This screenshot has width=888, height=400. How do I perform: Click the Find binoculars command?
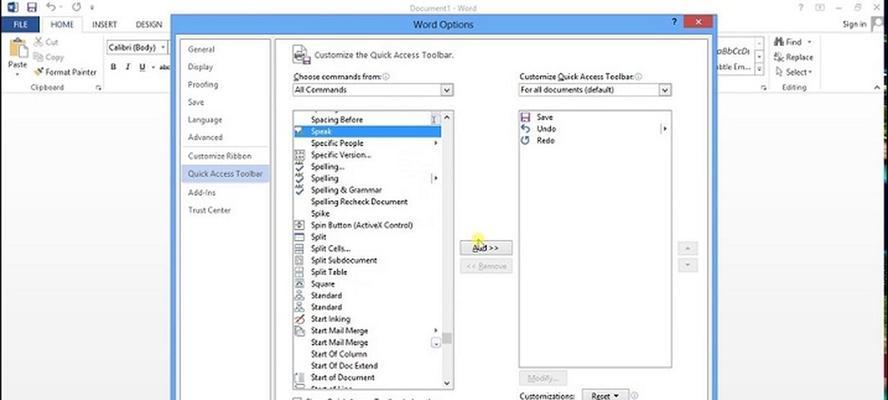(x=788, y=42)
